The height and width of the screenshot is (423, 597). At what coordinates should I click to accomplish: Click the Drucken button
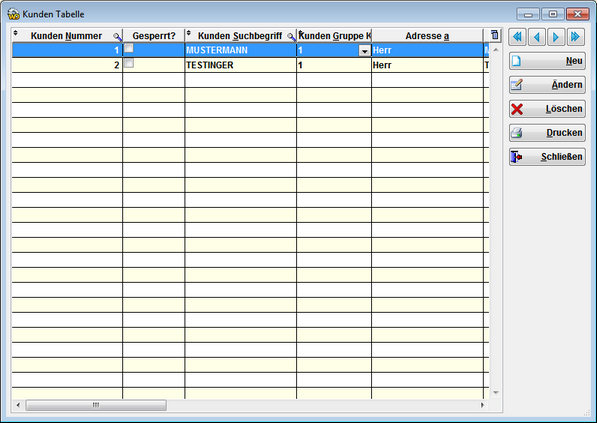[x=547, y=133]
